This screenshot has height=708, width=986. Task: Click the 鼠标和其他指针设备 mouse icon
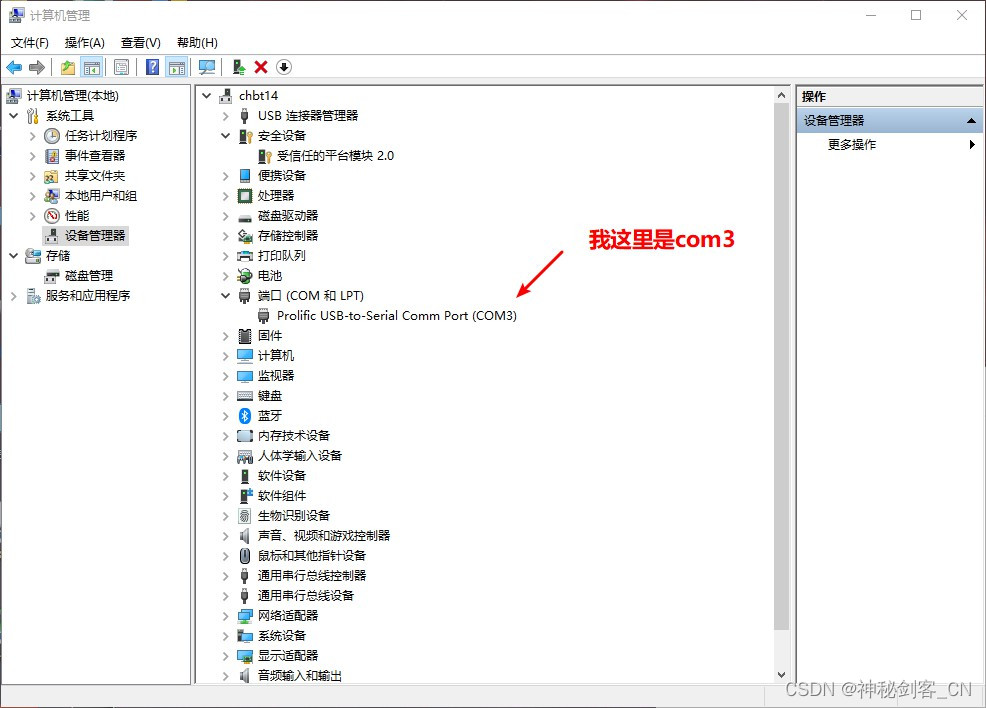click(x=245, y=556)
